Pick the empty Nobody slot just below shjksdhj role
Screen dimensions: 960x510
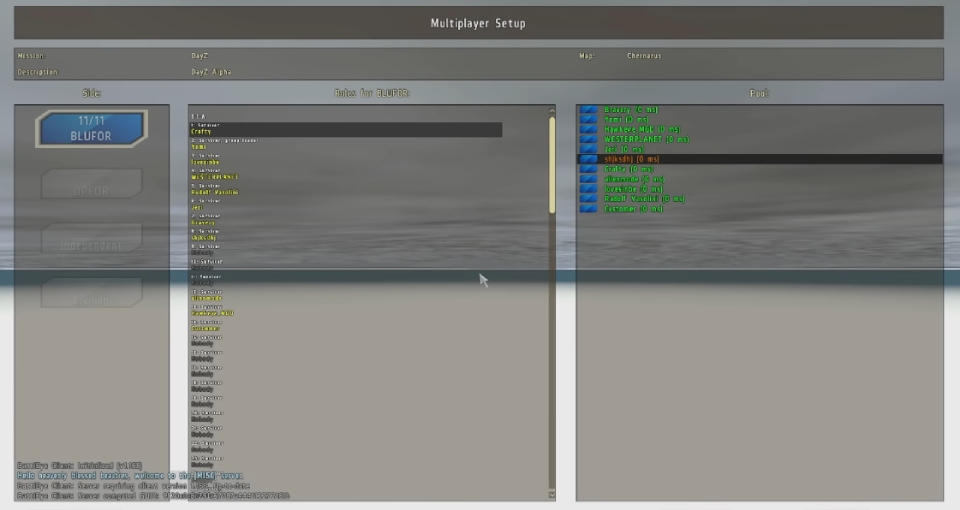346,250
